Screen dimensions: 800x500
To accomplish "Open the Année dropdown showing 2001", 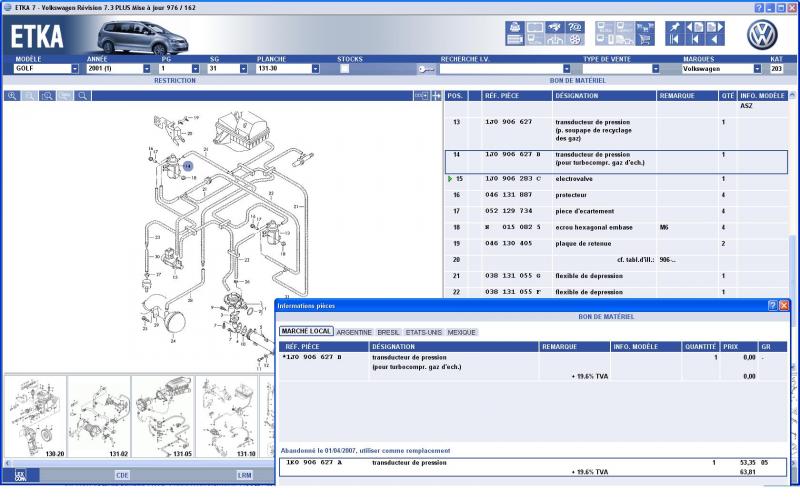I will 147,69.
